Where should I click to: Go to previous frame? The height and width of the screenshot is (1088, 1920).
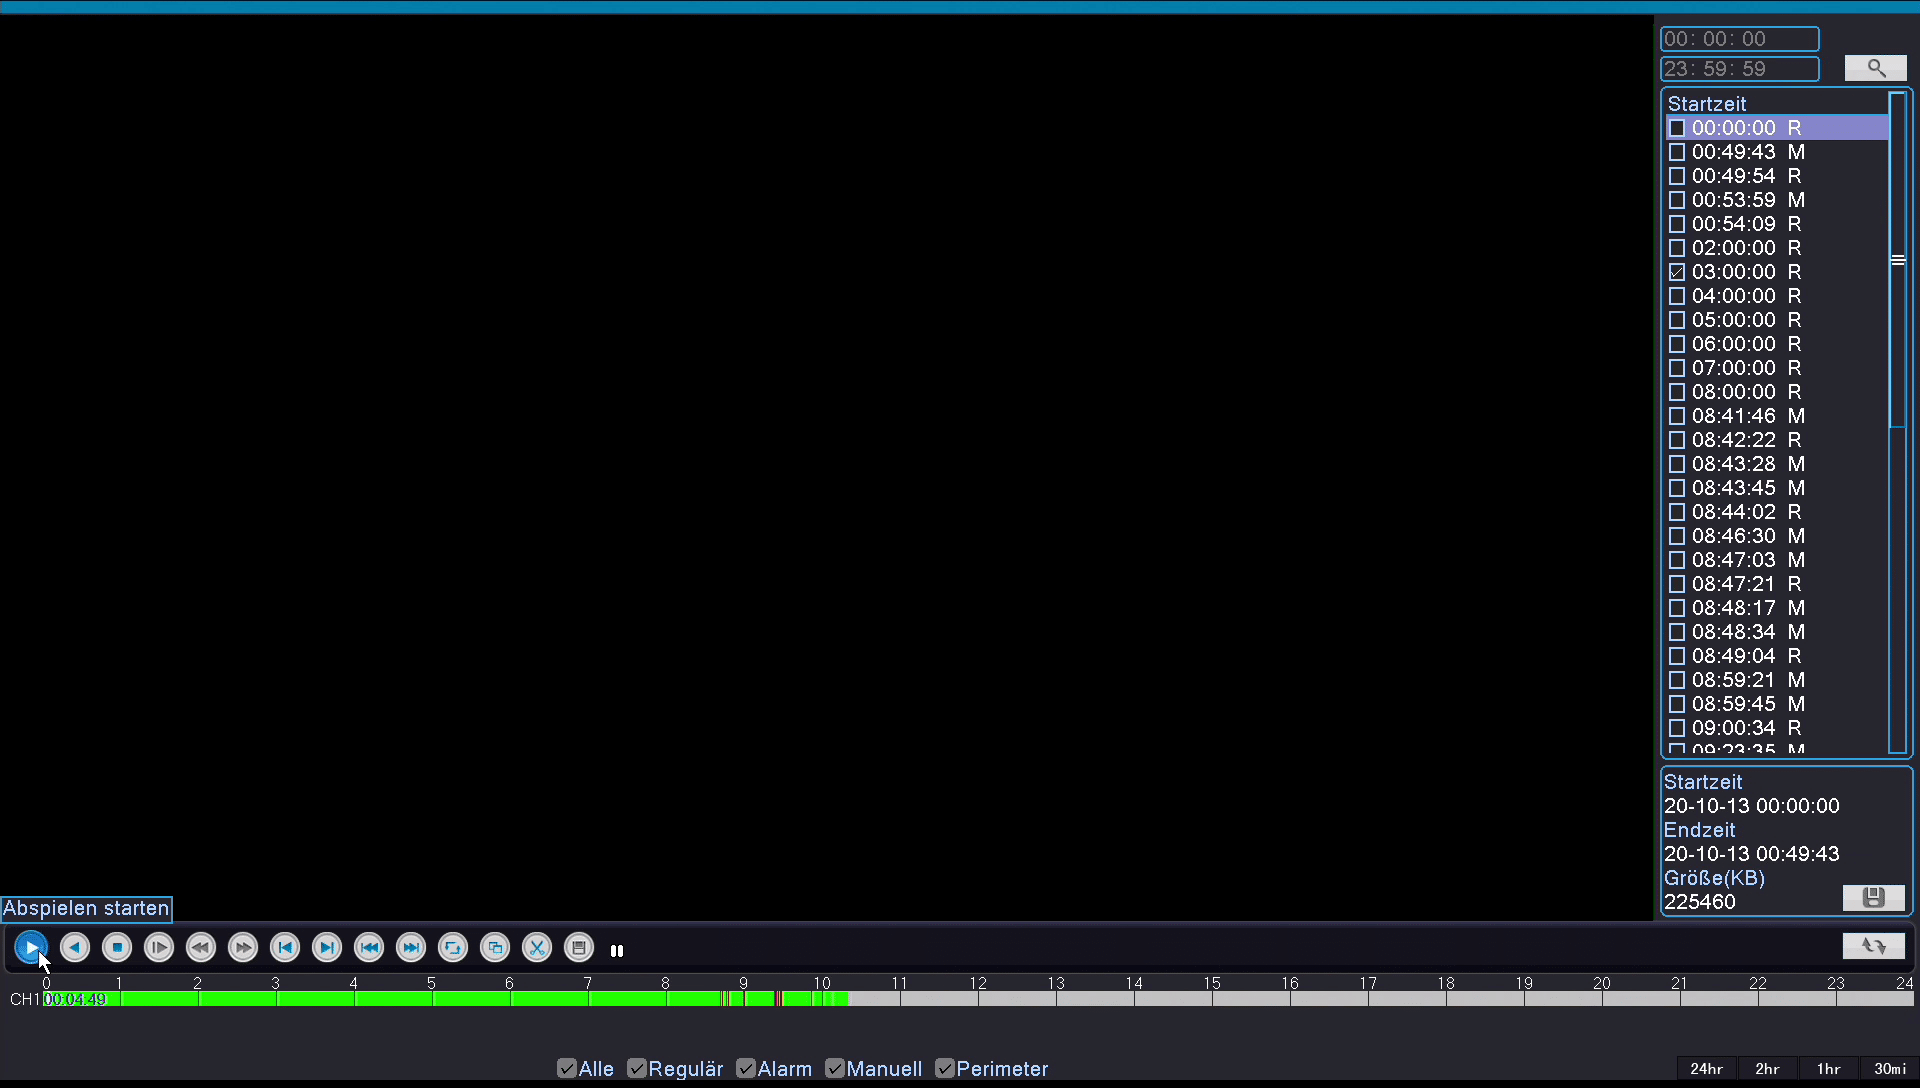pyautogui.click(x=285, y=947)
